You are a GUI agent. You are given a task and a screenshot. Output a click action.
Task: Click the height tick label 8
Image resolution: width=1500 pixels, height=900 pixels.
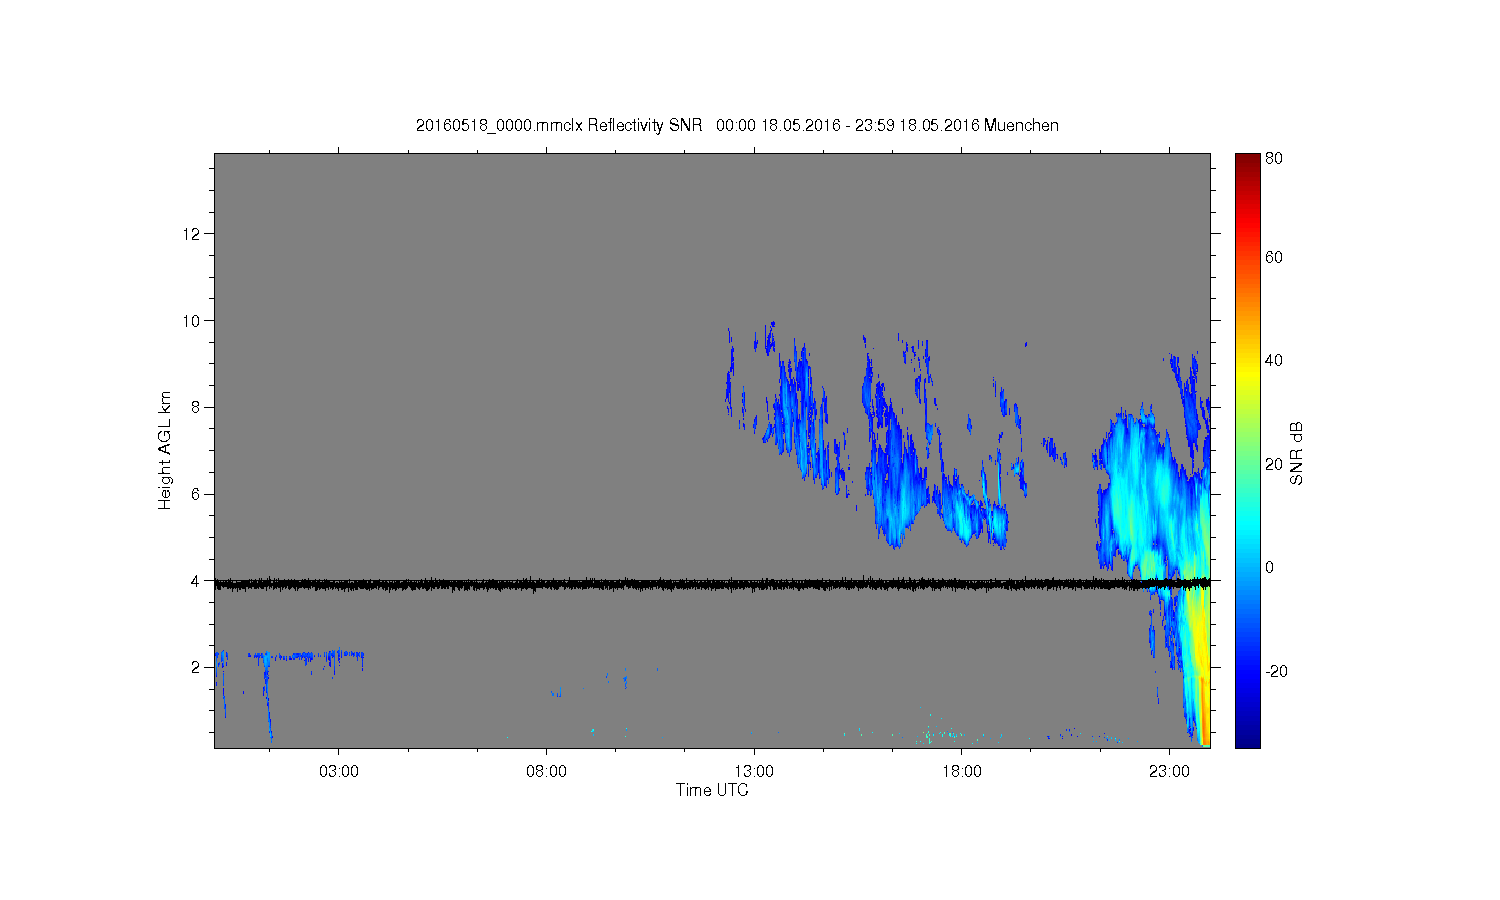[x=197, y=407]
